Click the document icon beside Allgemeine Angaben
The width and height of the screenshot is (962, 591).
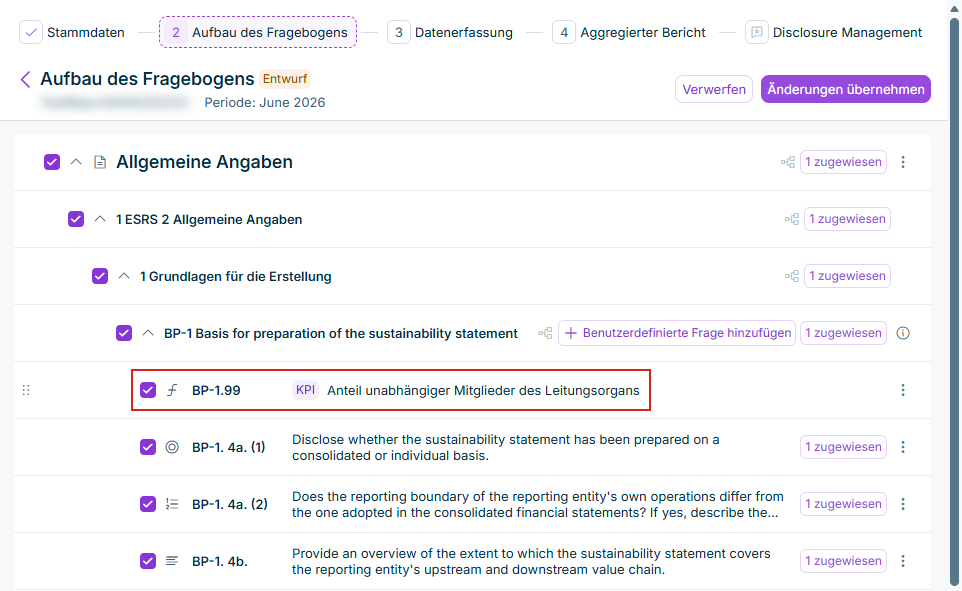[x=99, y=162]
